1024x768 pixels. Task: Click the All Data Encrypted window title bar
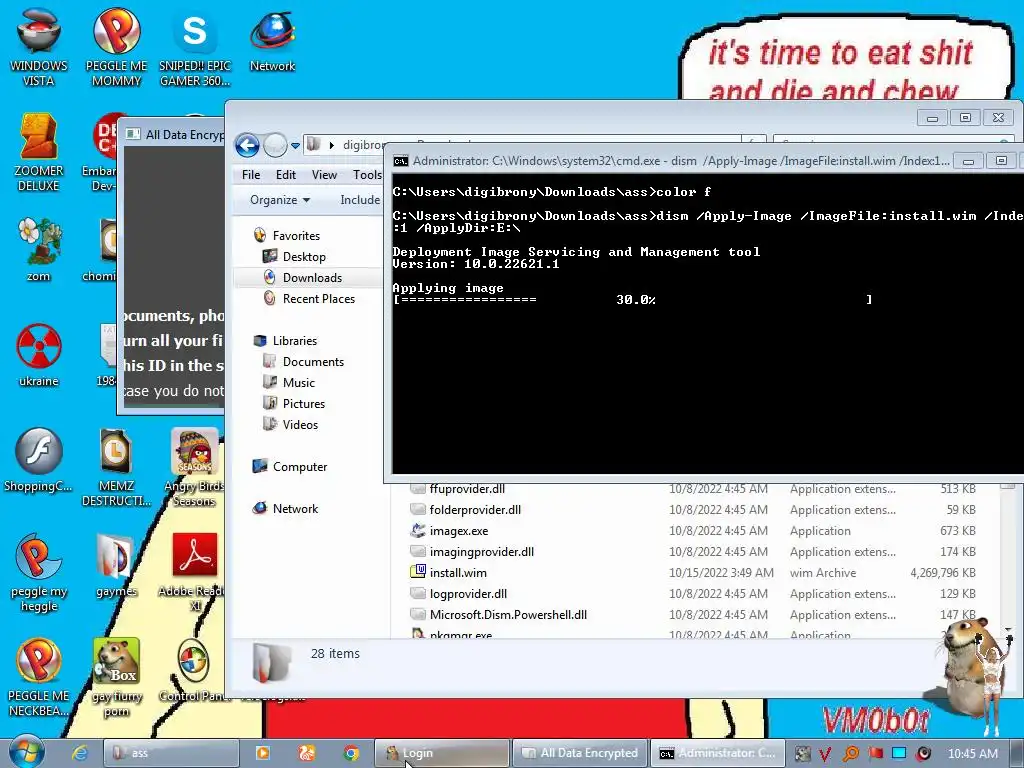(173, 135)
